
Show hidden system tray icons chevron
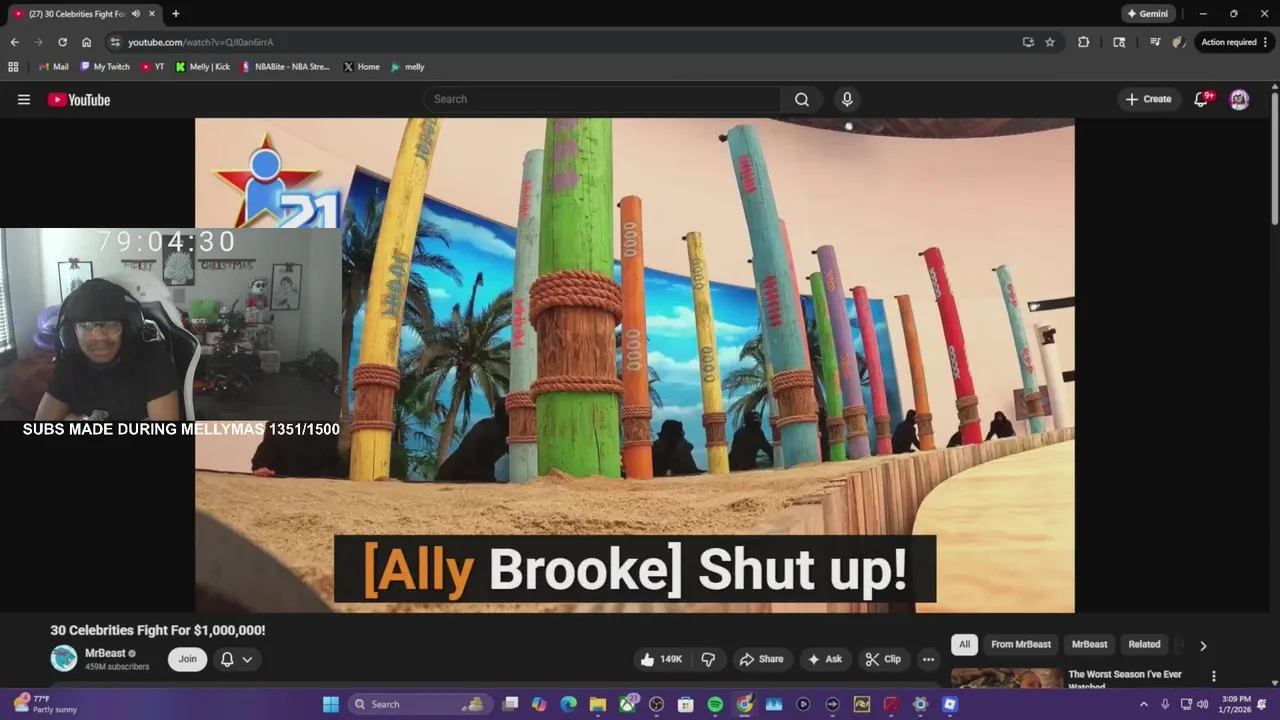coord(1144,704)
